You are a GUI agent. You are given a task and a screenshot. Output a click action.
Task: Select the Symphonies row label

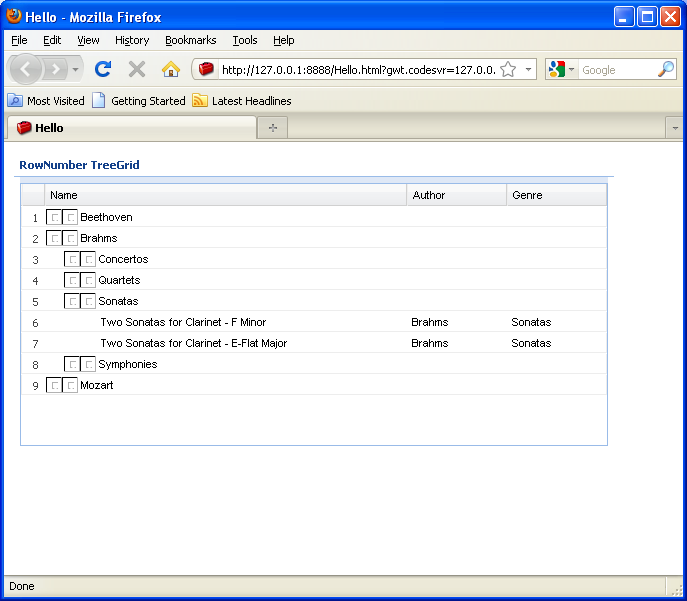tap(127, 364)
